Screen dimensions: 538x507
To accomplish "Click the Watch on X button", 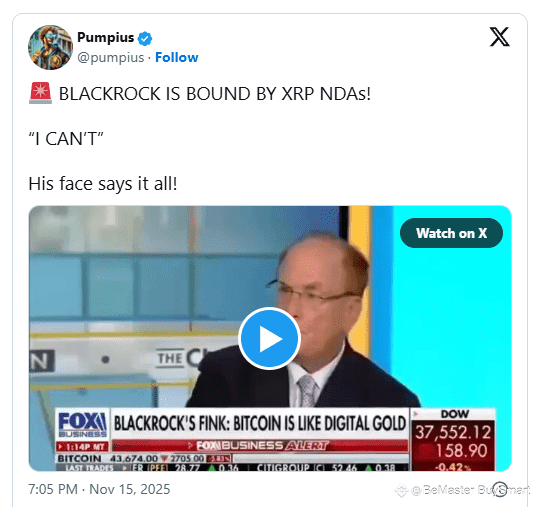I will (451, 233).
